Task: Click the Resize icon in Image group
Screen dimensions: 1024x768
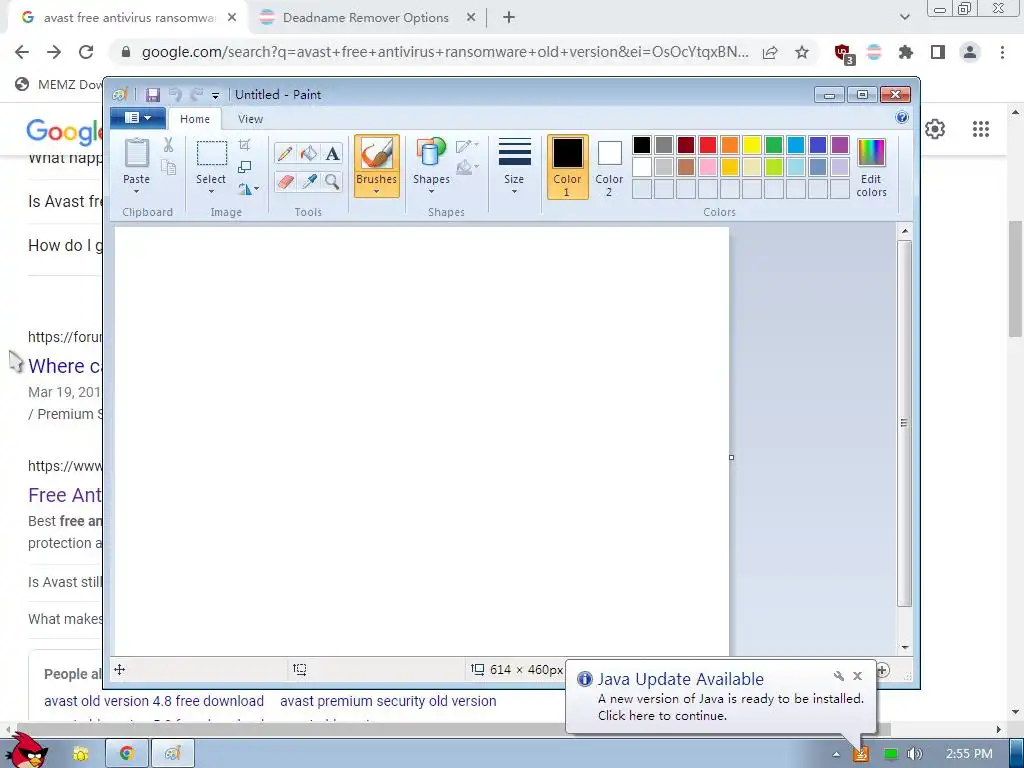Action: point(245,167)
